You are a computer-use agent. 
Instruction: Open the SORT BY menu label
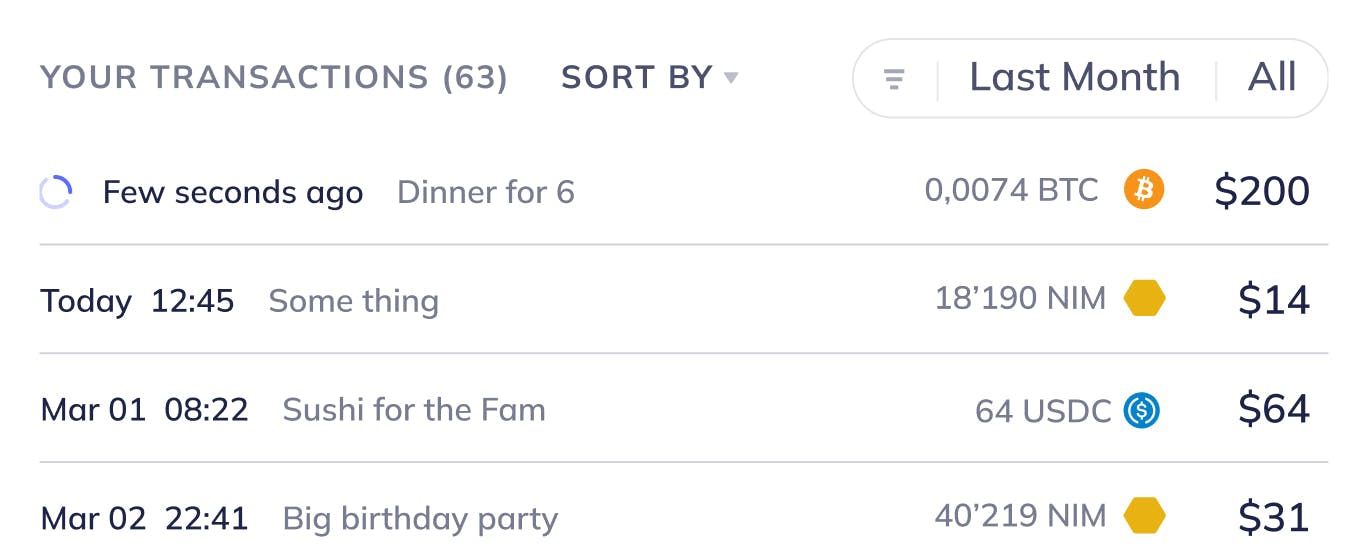tap(637, 77)
